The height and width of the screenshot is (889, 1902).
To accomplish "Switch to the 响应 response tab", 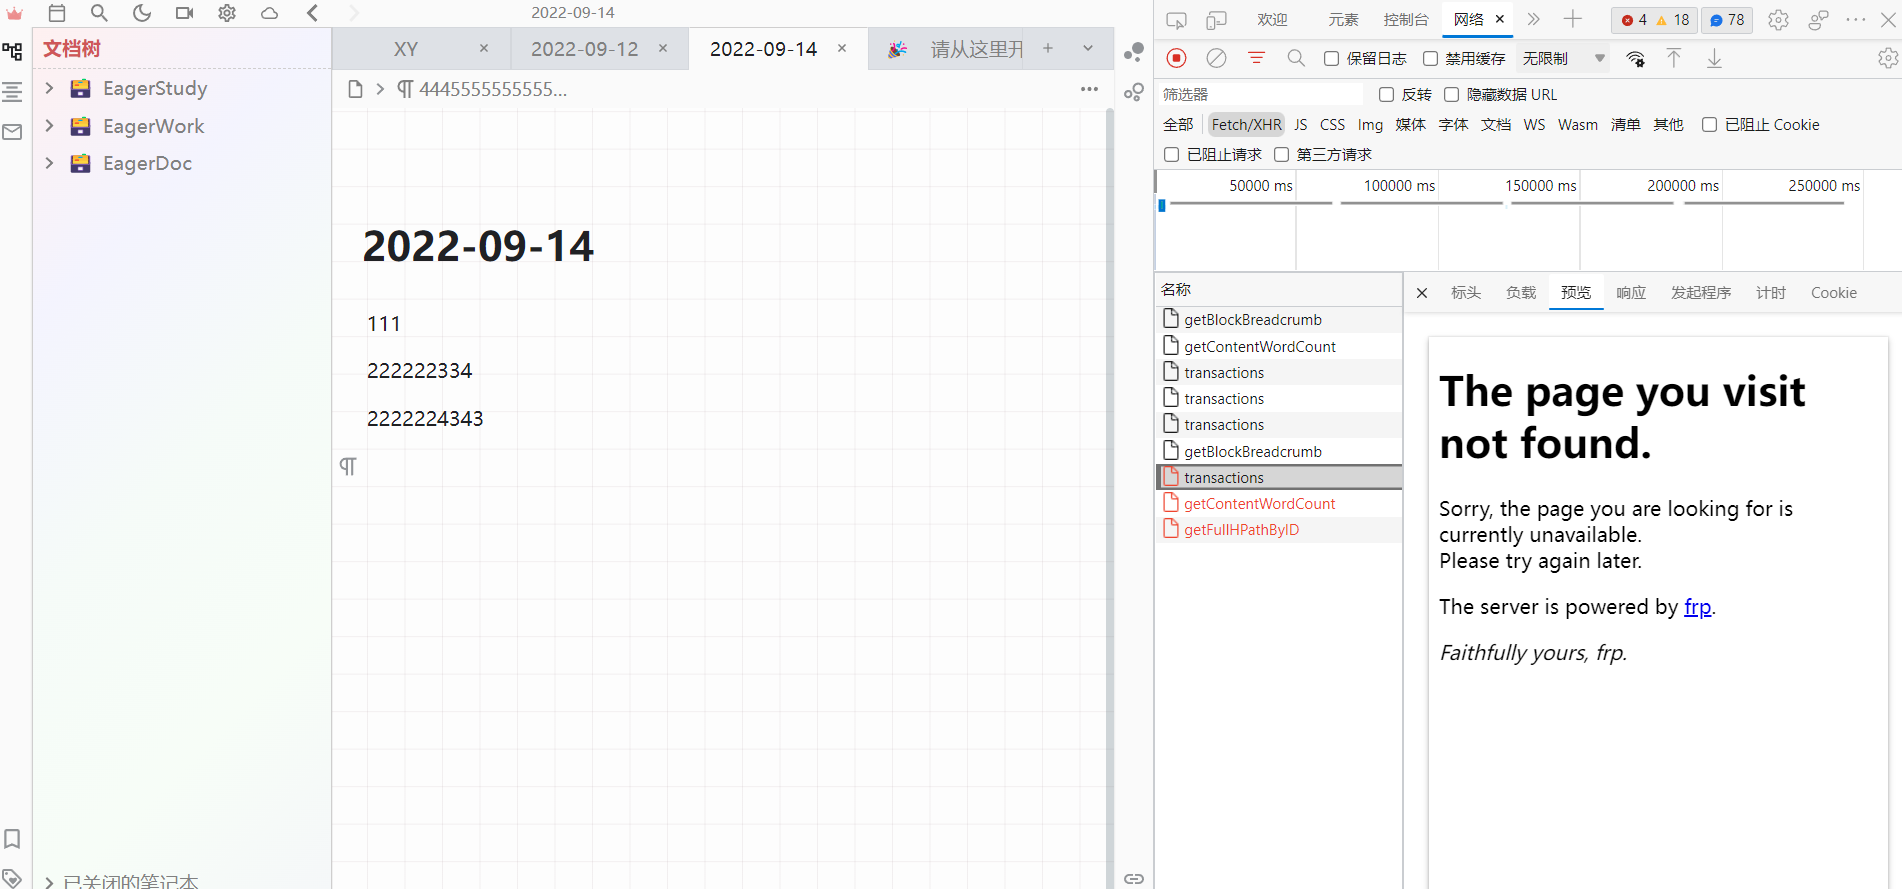I will pyautogui.click(x=1630, y=293).
